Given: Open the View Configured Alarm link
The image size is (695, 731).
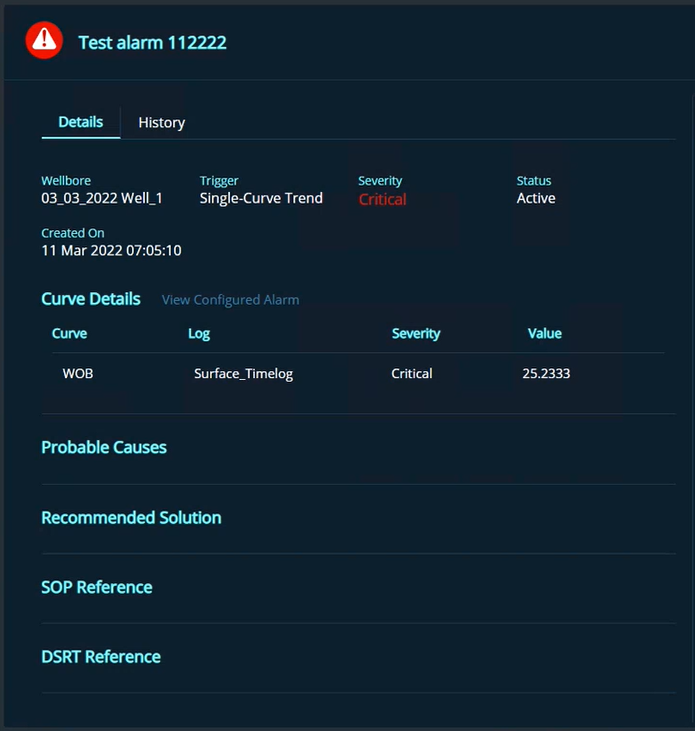Looking at the screenshot, I should (x=230, y=300).
